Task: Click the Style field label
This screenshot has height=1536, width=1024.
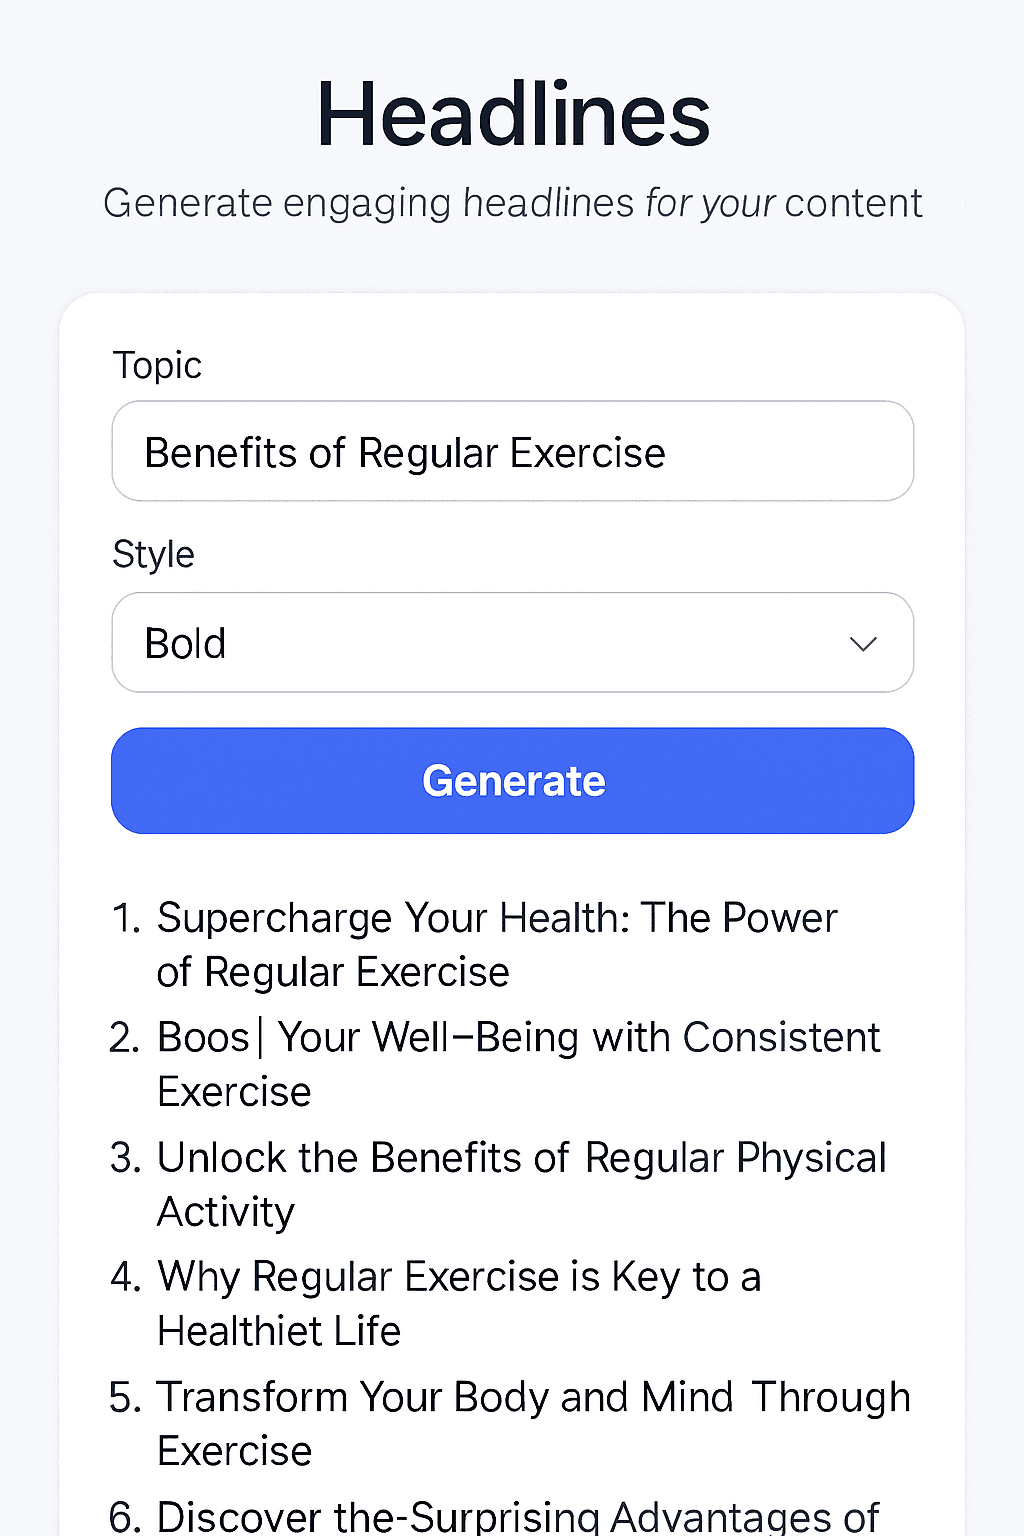Action: coord(153,554)
